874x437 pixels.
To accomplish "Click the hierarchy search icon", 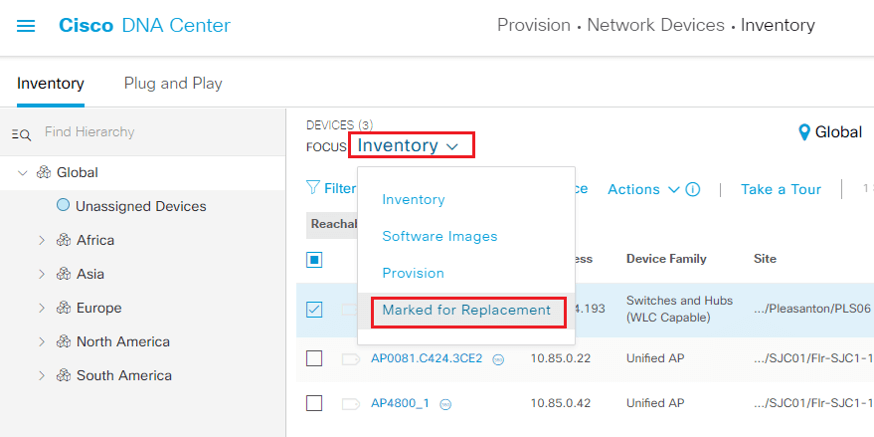I will [x=22, y=134].
